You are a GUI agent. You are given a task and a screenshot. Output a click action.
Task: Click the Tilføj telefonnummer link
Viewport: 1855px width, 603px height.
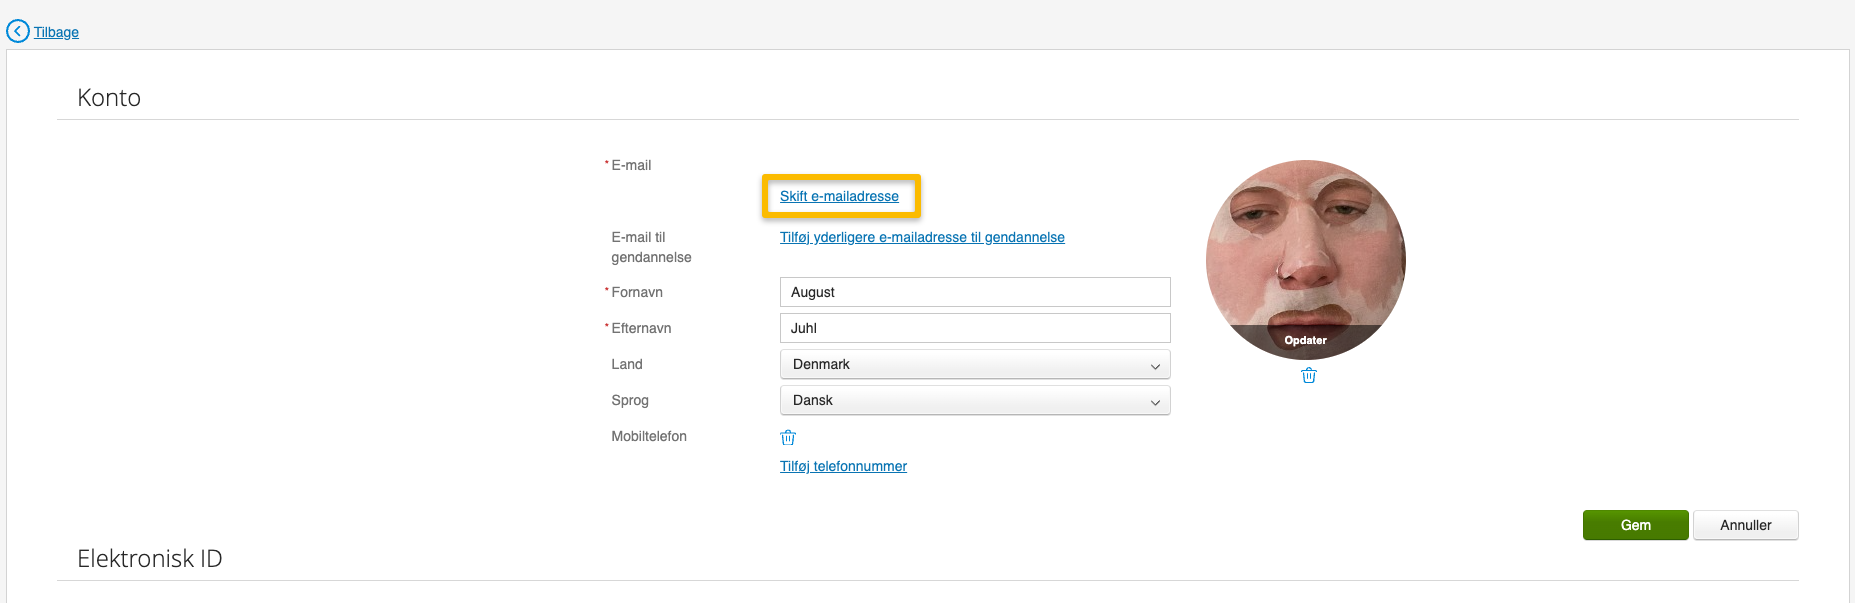click(x=843, y=466)
